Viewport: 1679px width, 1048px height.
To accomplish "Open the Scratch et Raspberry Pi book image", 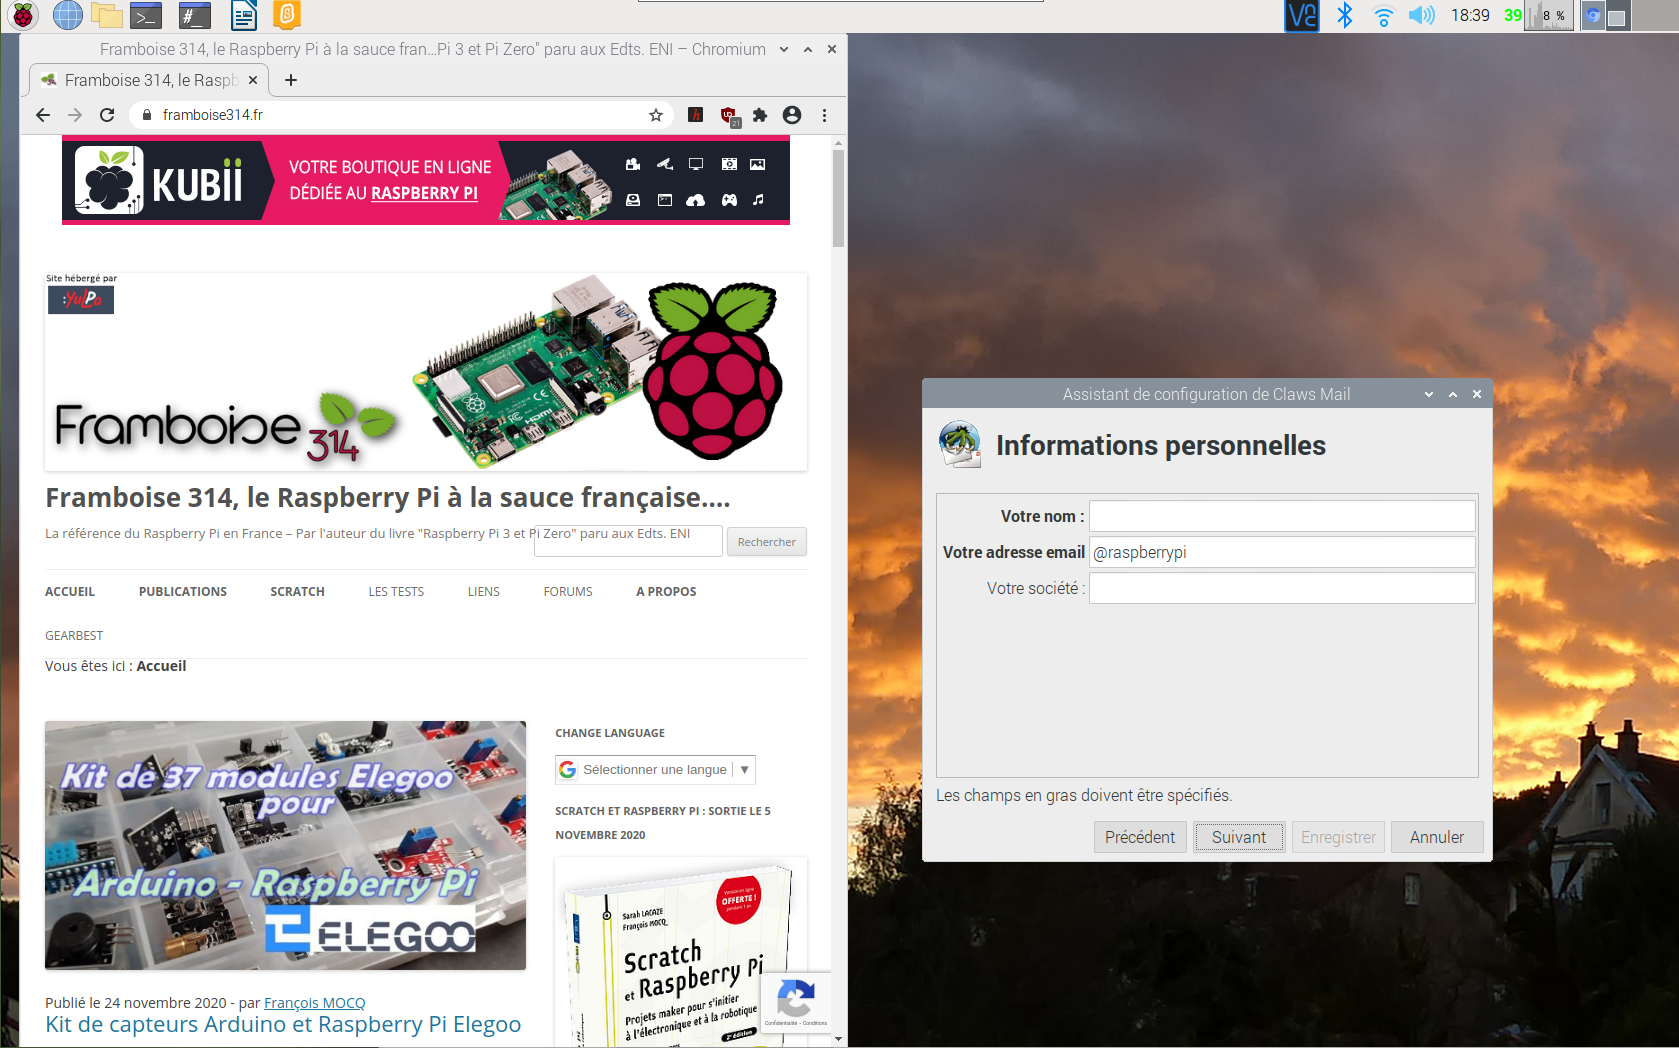I will point(681,952).
